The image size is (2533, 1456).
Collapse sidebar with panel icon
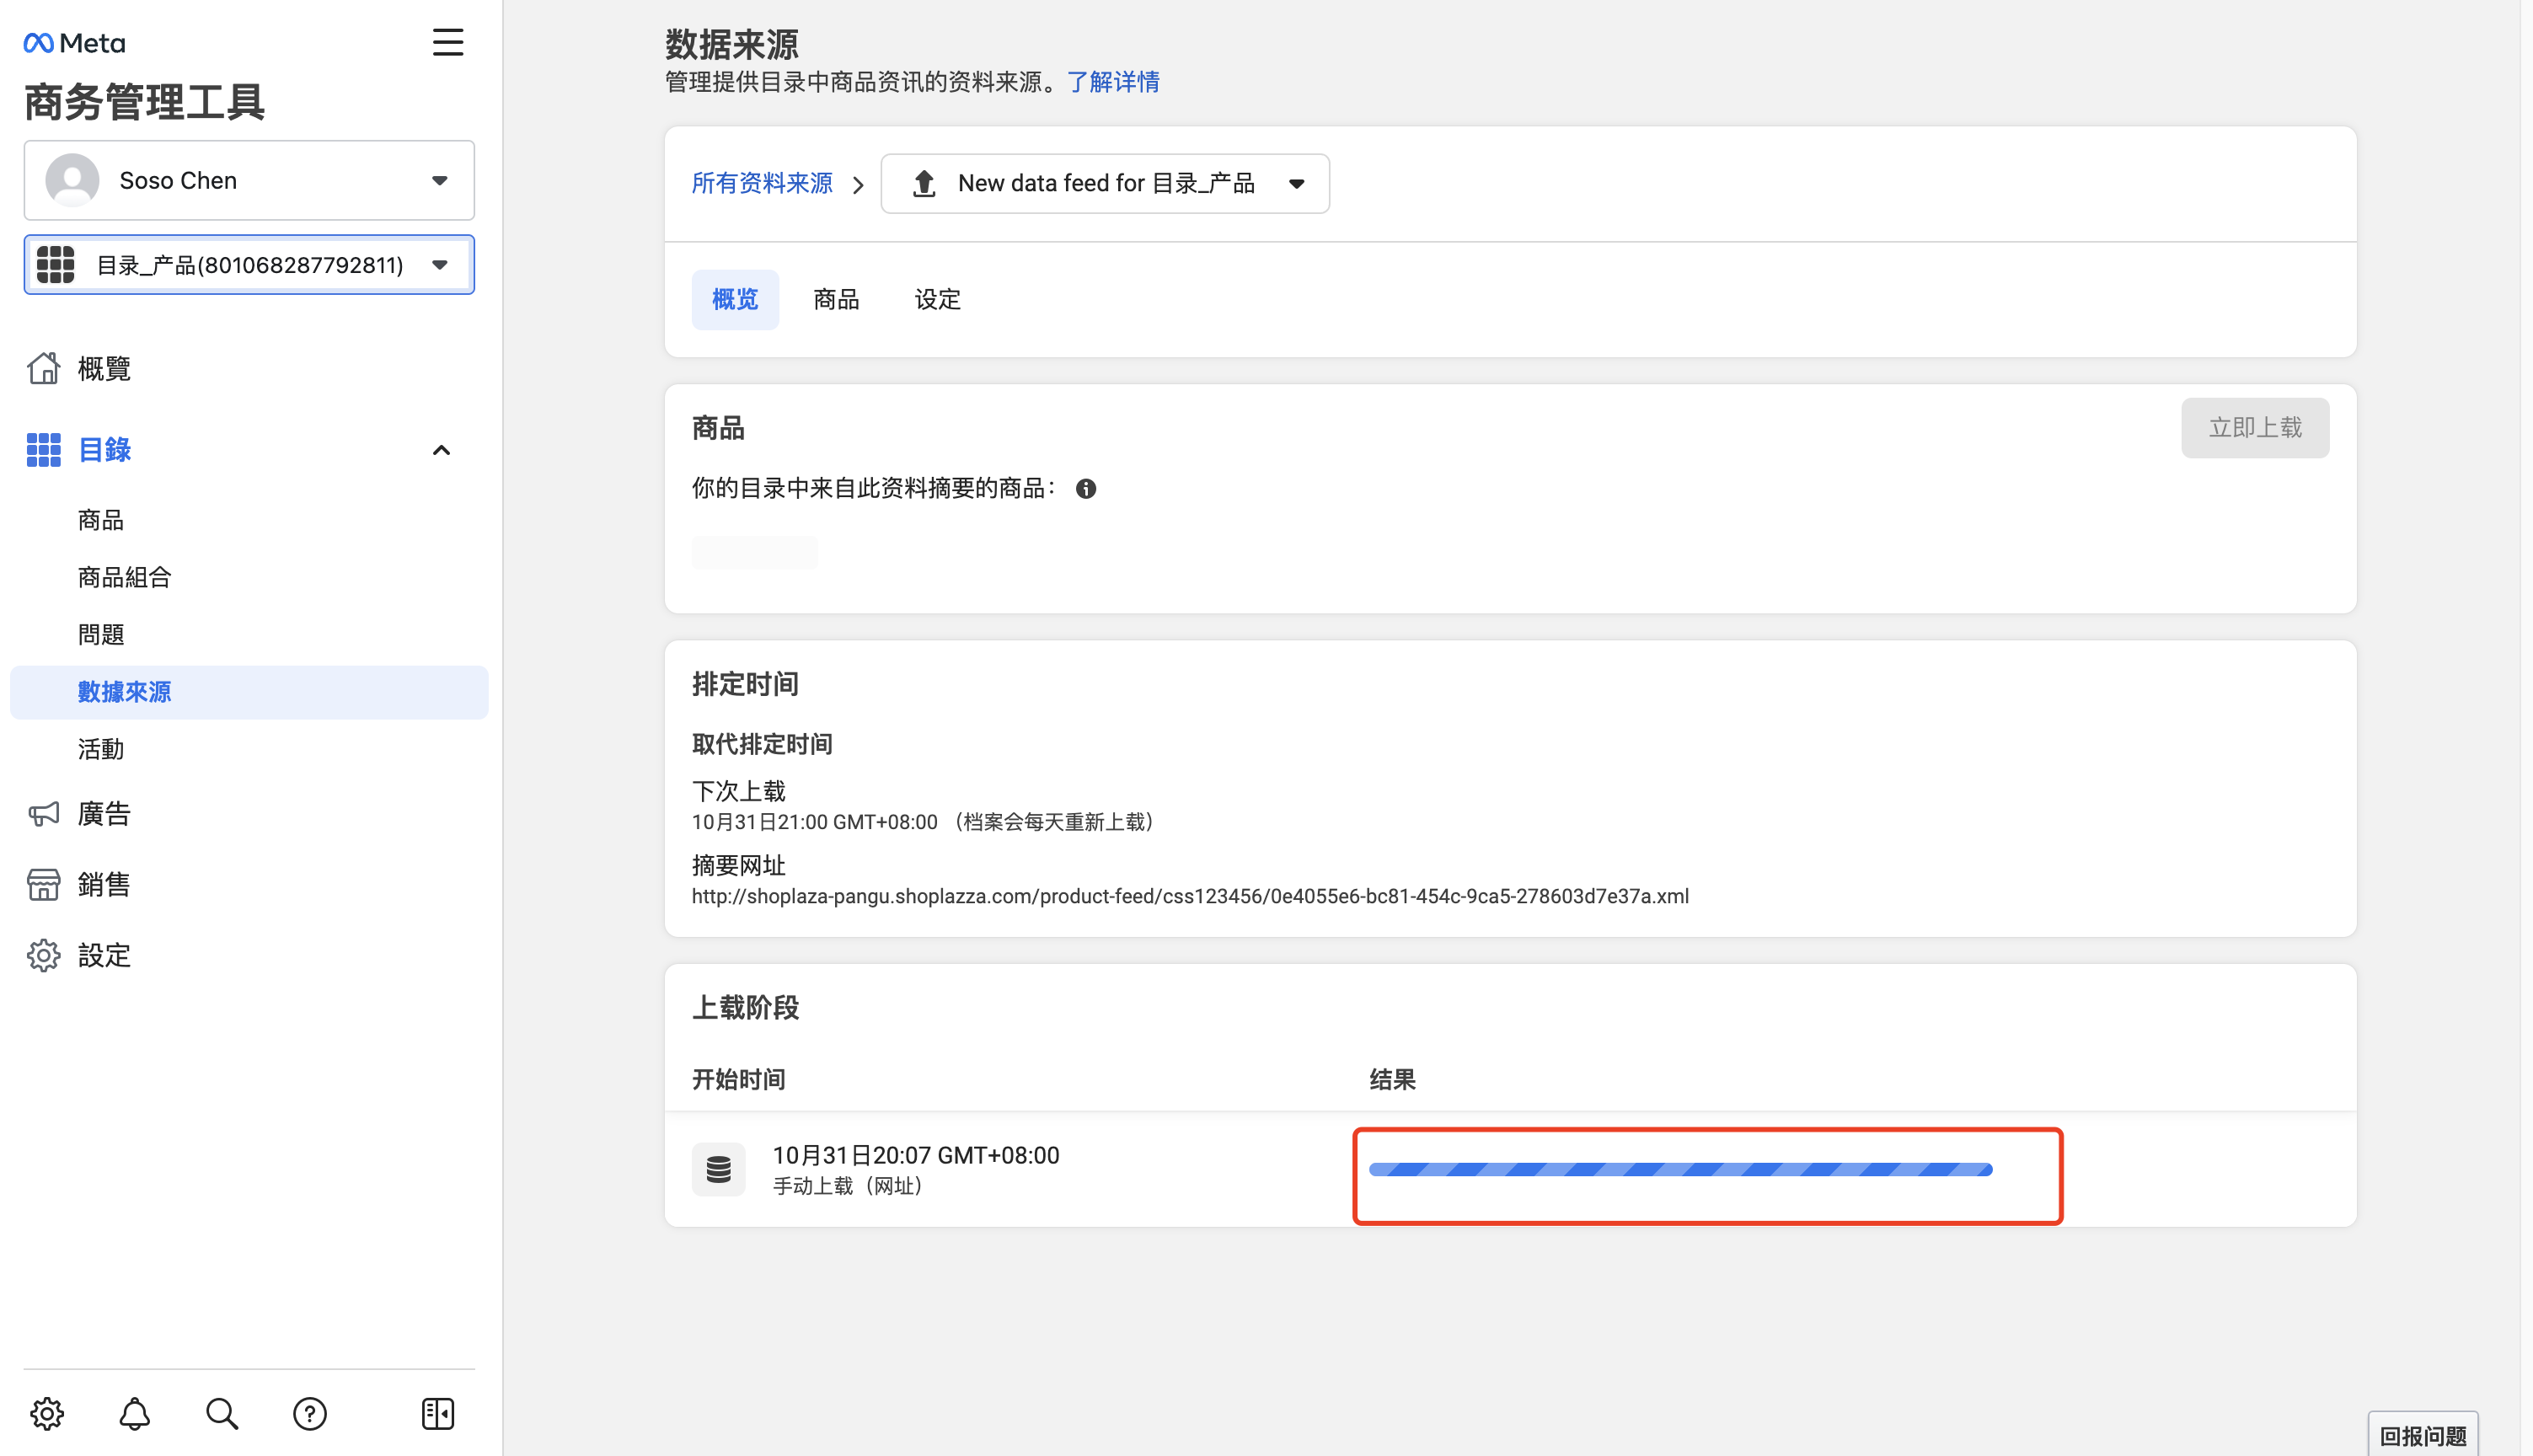click(437, 1413)
